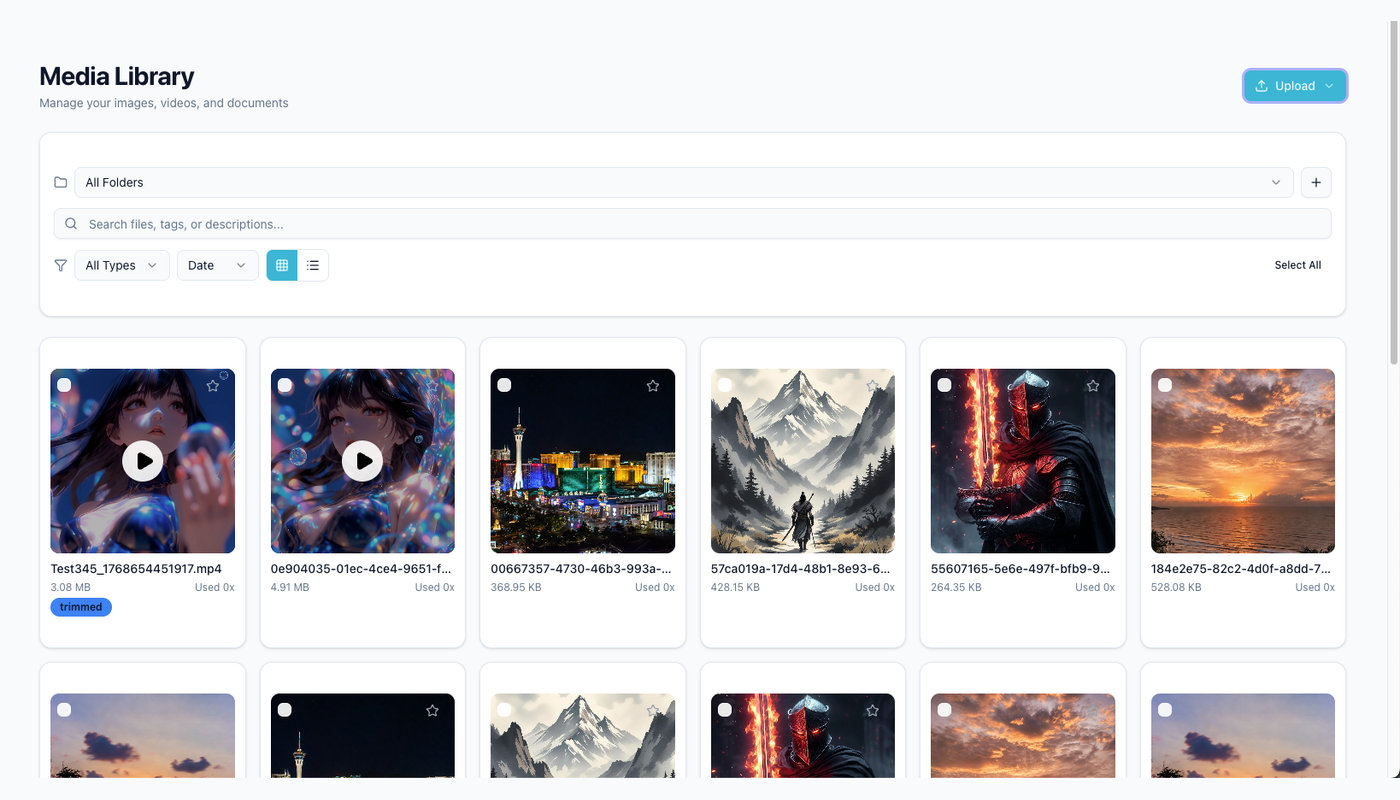The image size is (1400, 800).
Task: Select the 57ca019a-17d4-48b1 image checkbox
Action: (724, 385)
